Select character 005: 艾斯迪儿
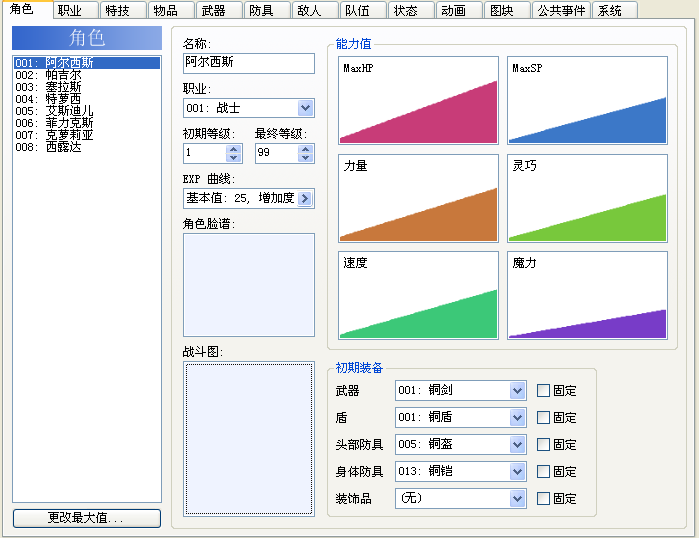Screen dimensions: 699x538 (86, 111)
